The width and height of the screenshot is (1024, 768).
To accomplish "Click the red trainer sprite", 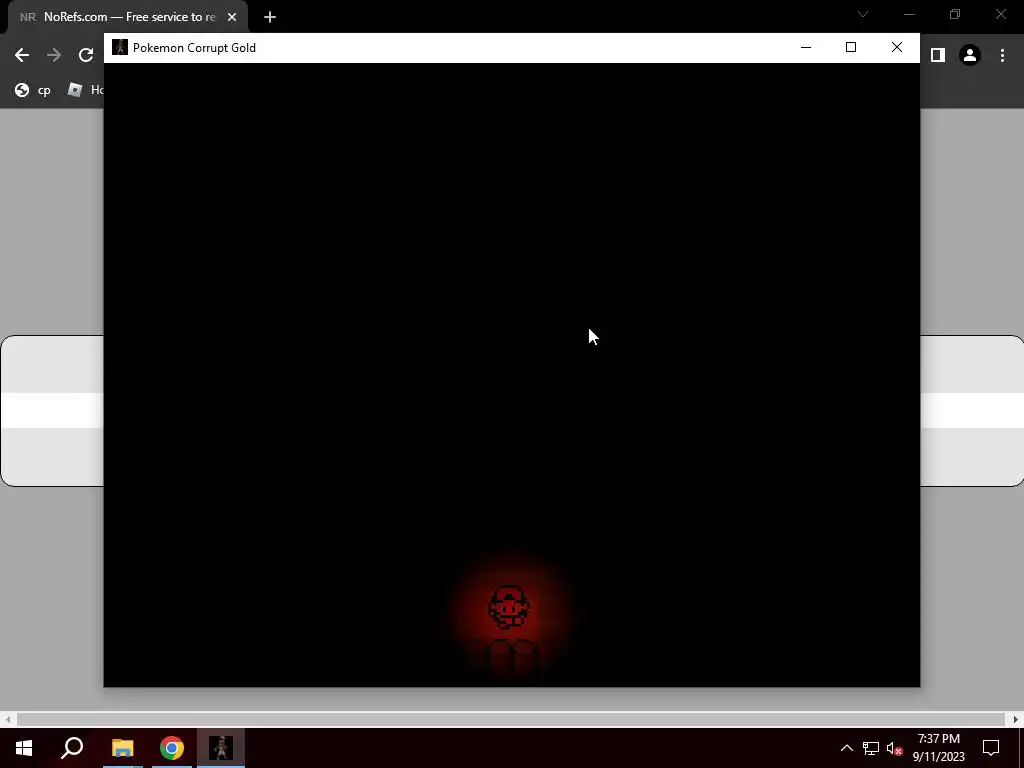I will pos(509,607).
